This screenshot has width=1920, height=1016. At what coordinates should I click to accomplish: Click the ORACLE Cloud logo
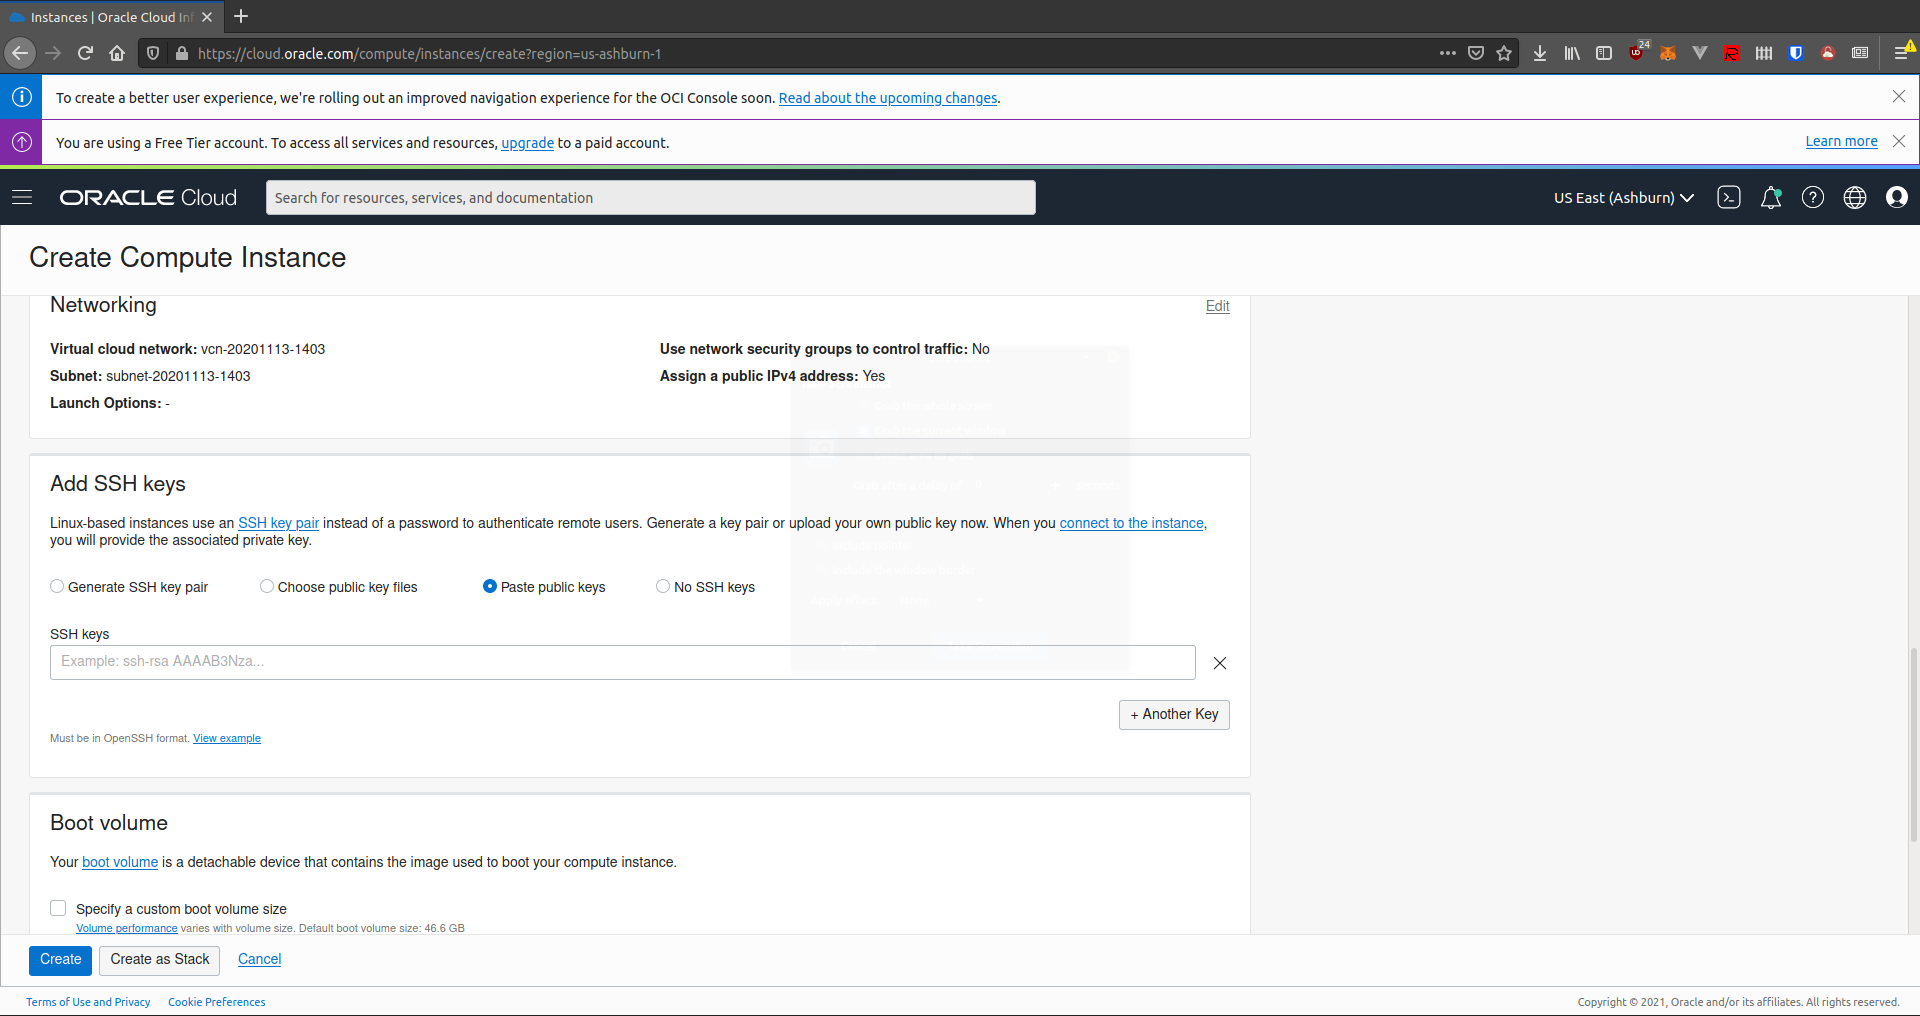[148, 198]
